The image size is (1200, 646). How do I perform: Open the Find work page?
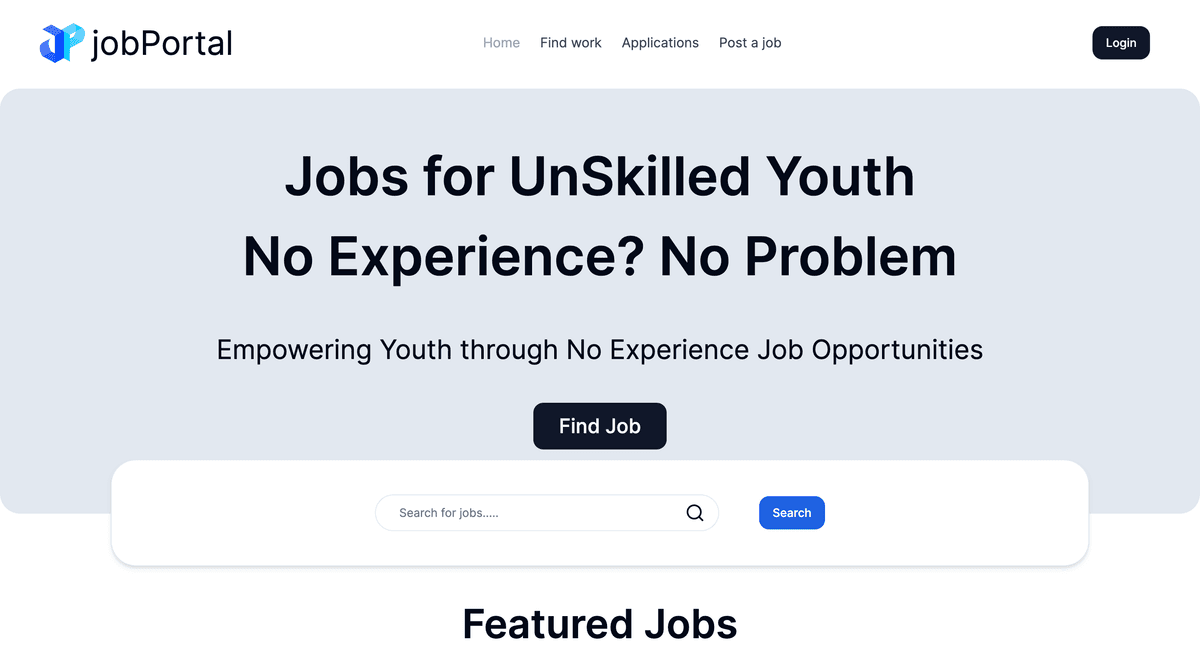click(571, 43)
